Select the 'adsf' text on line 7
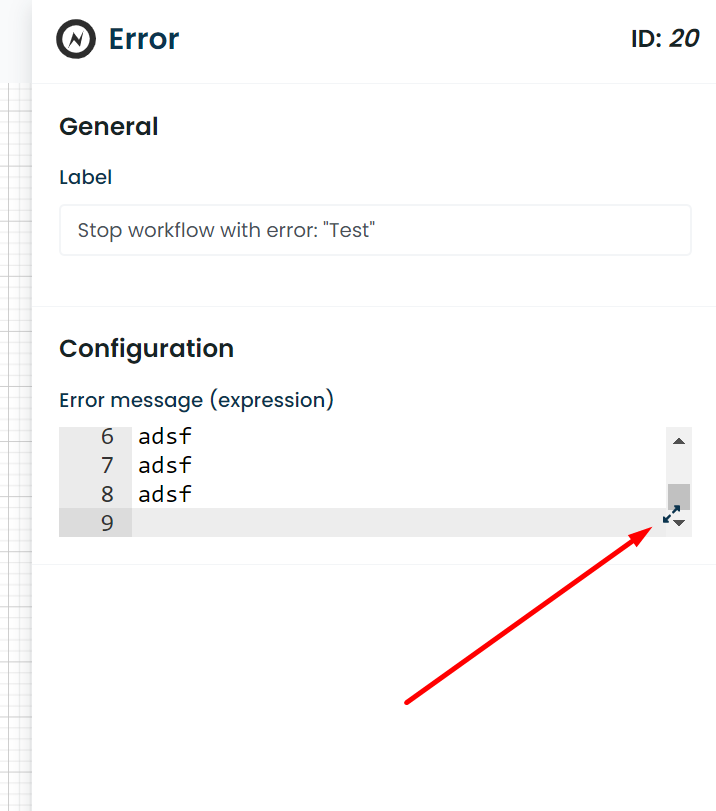This screenshot has width=716, height=811. [x=164, y=464]
